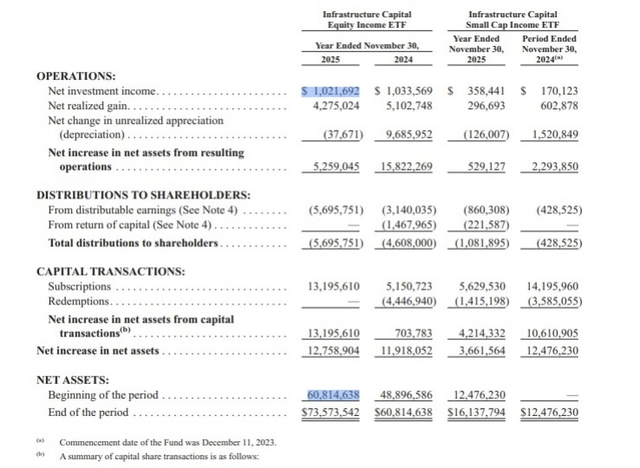Click the (3,585,055) redemptions figure
Image resolution: width=640 pixels, height=468 pixels.
[x=555, y=302]
